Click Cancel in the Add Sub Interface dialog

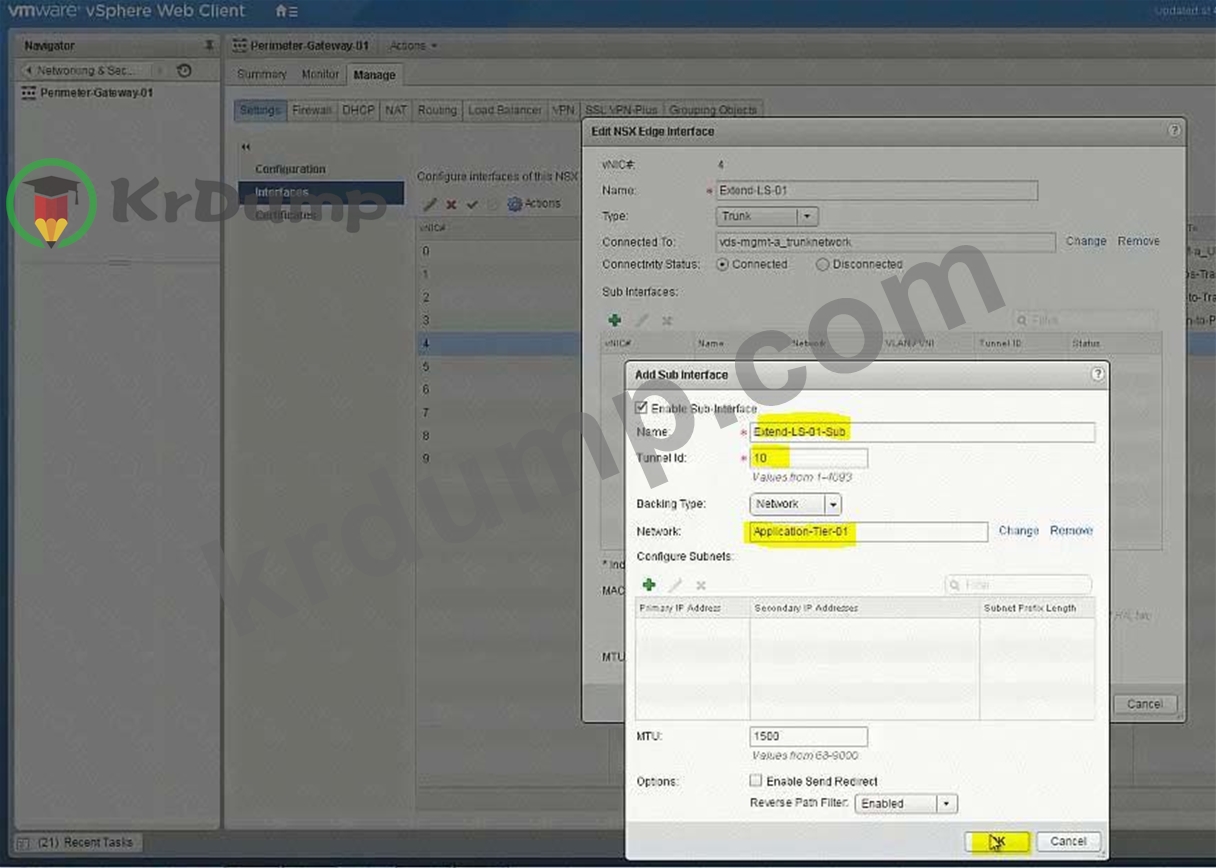click(1068, 841)
